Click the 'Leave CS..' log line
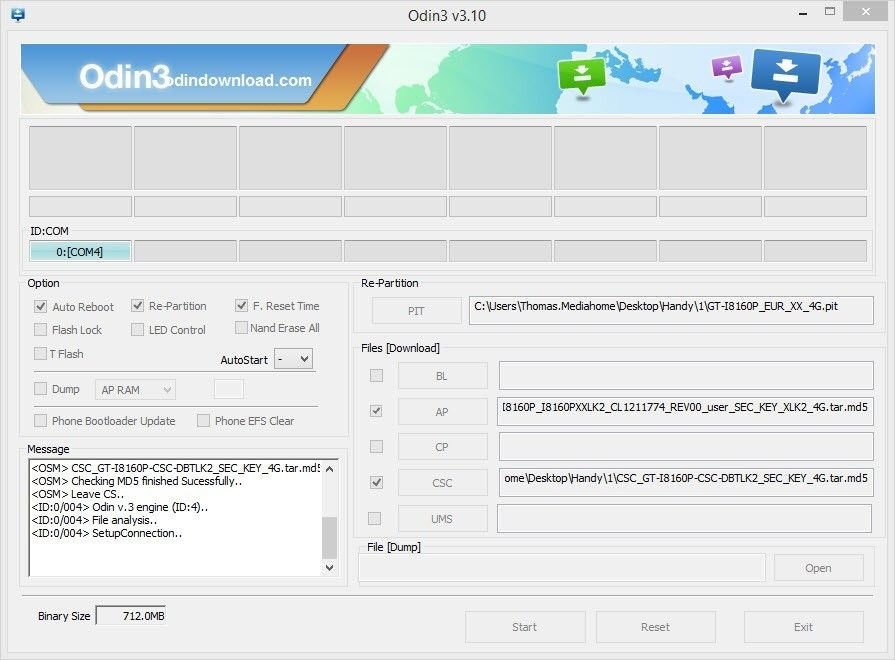The image size is (895, 660). click(78, 494)
